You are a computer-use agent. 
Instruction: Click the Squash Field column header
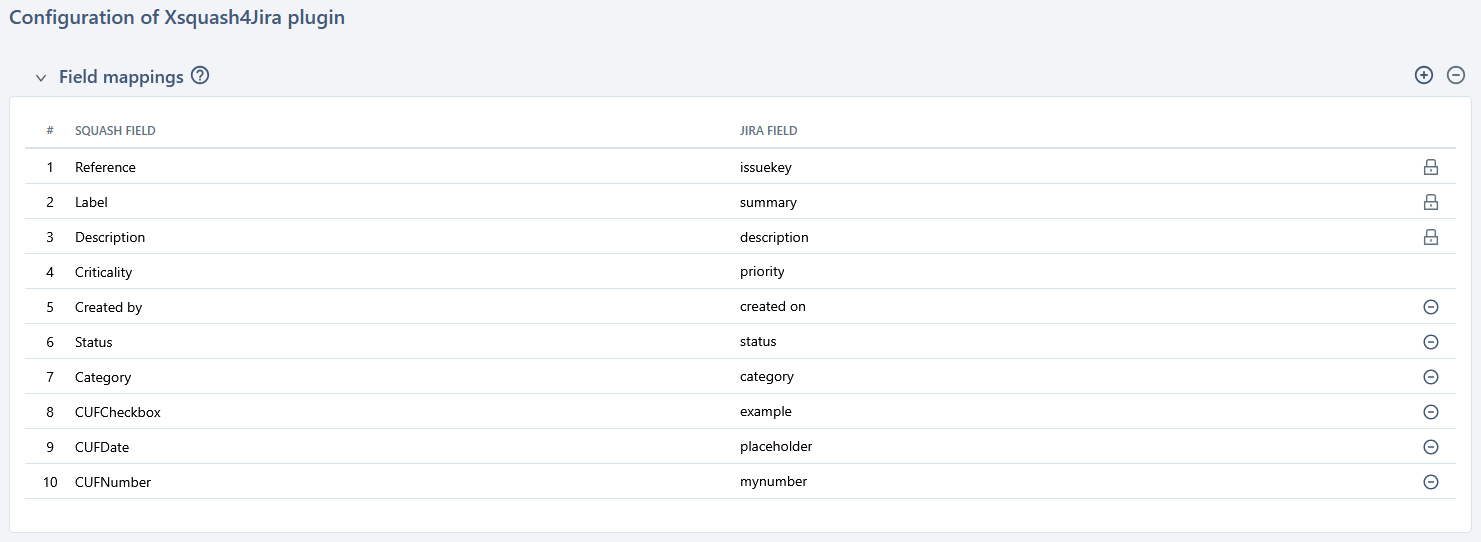115,131
